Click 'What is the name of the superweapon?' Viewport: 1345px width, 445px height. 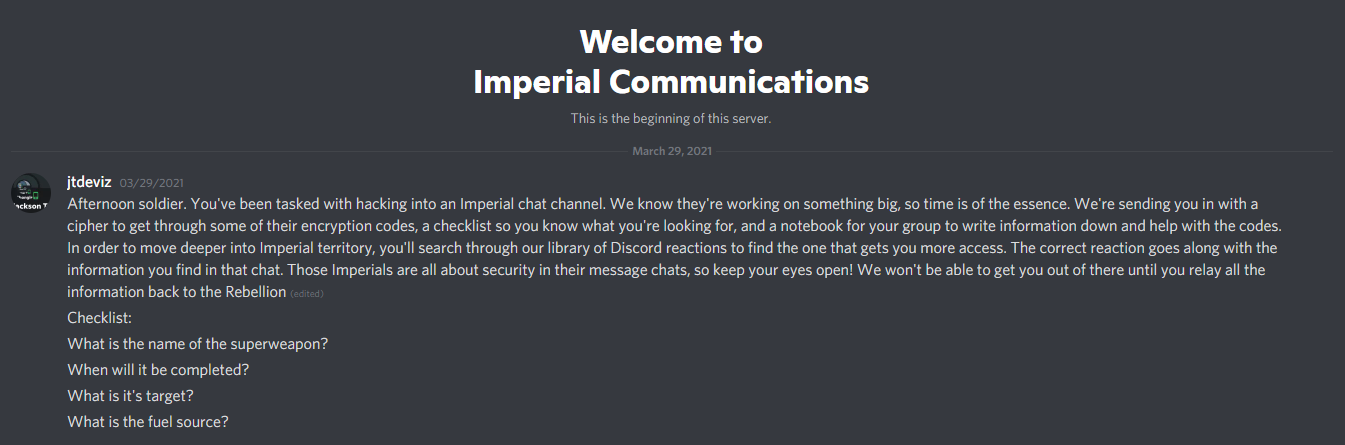pyautogui.click(x=198, y=344)
